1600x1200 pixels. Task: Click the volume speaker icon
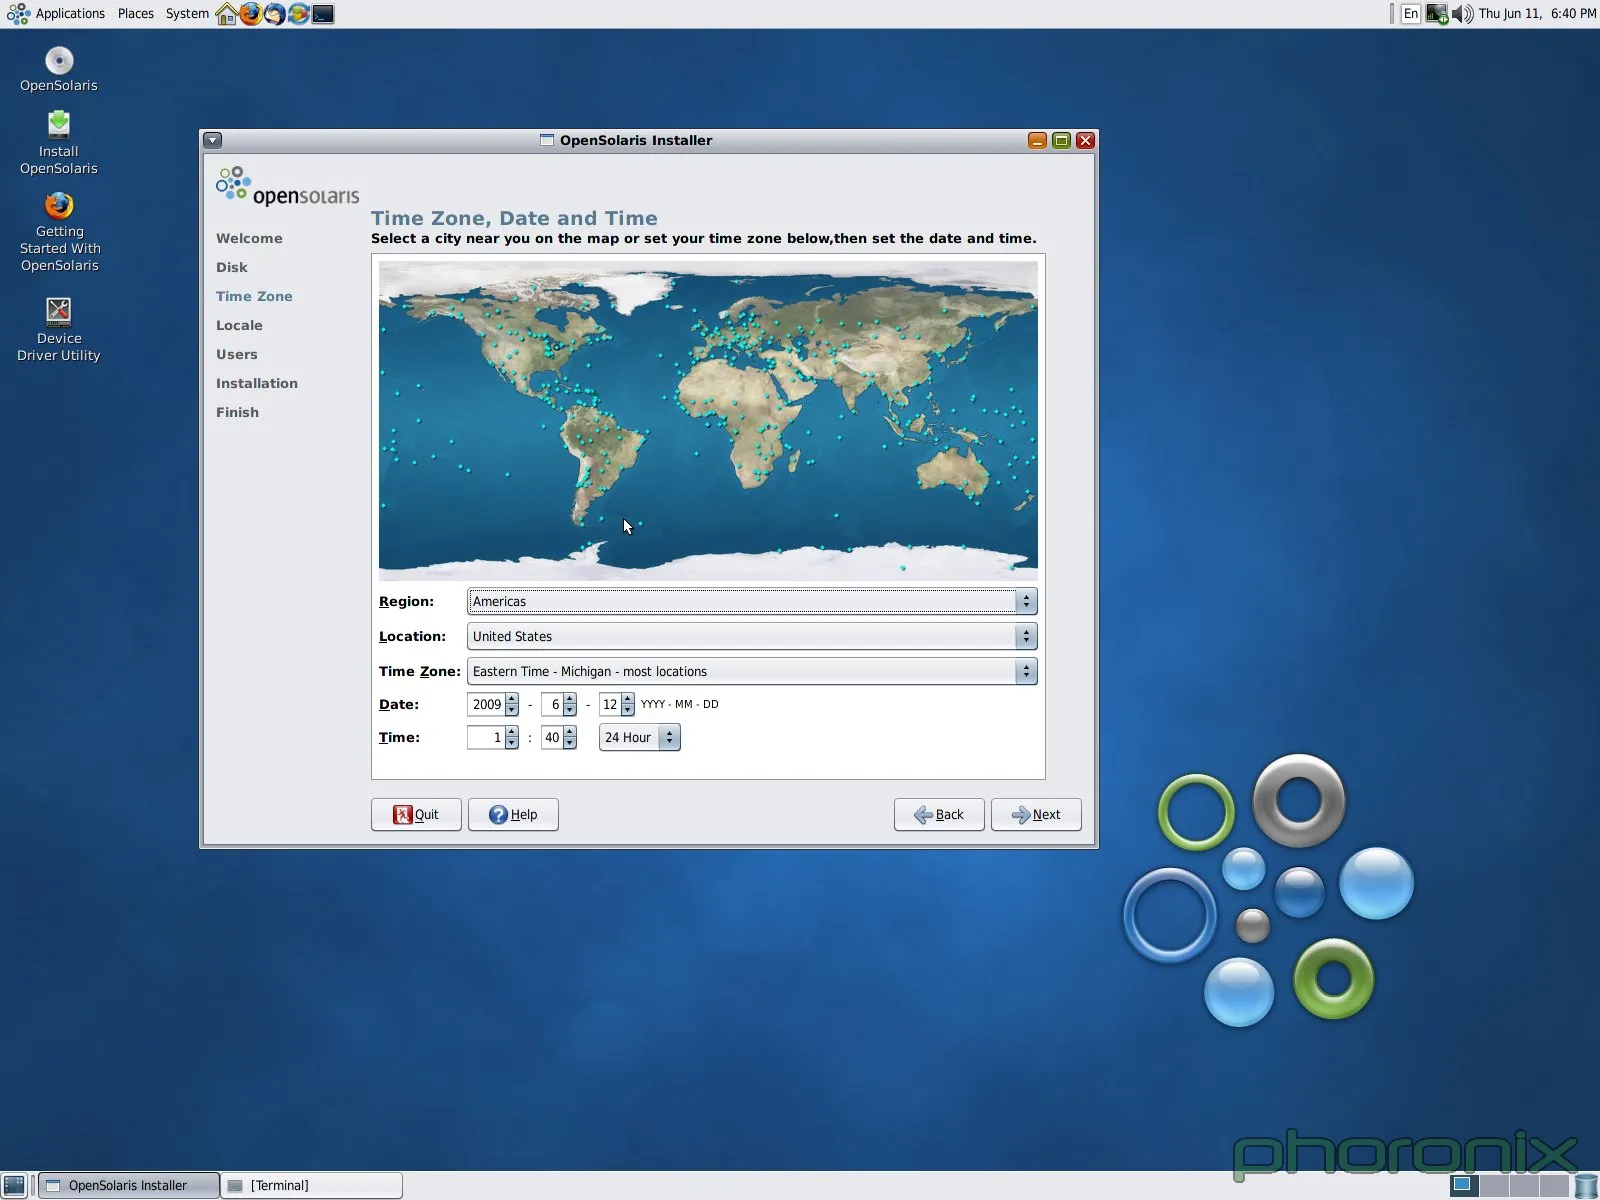click(1462, 14)
